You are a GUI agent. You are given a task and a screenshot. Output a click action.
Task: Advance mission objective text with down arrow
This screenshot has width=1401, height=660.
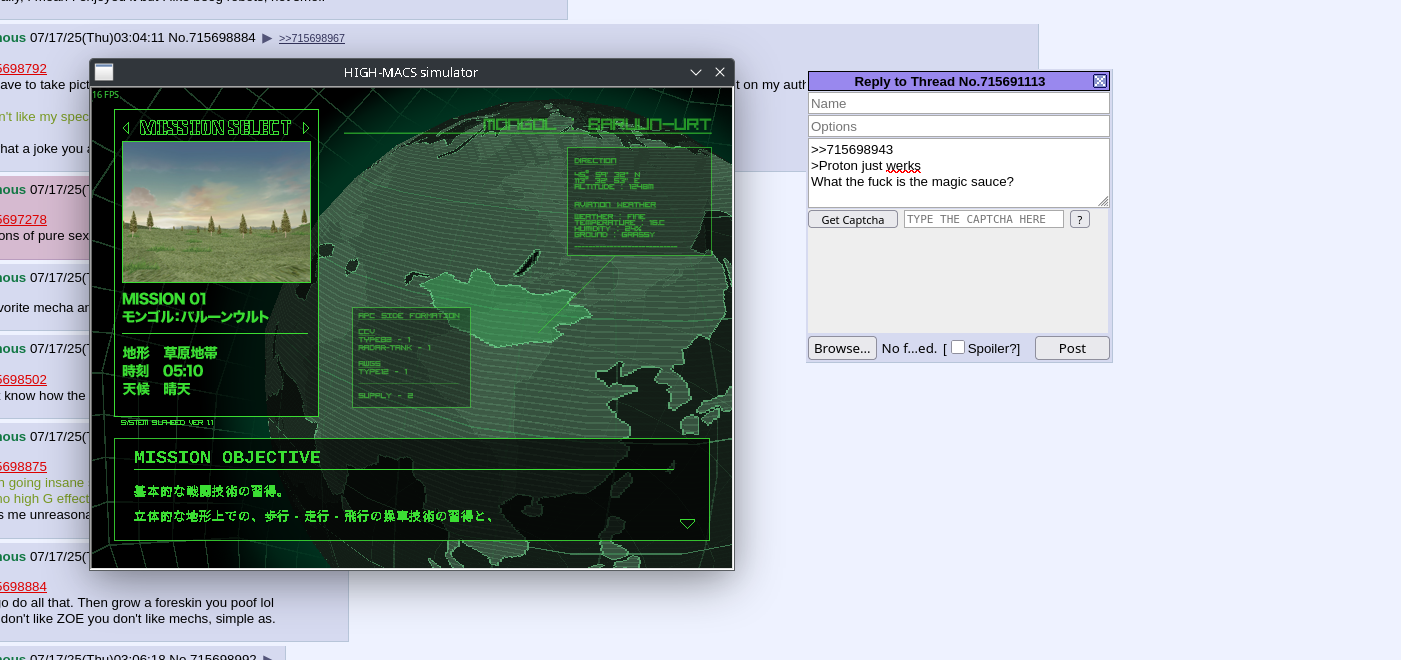pyautogui.click(x=687, y=524)
